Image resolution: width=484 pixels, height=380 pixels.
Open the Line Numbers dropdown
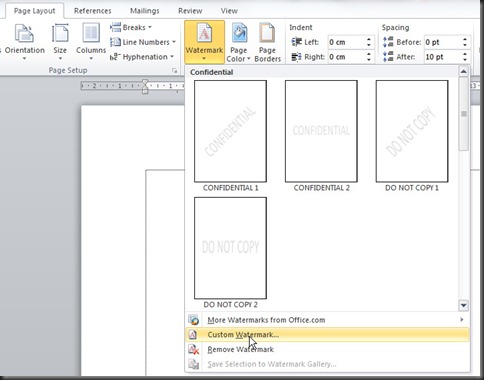(143, 42)
